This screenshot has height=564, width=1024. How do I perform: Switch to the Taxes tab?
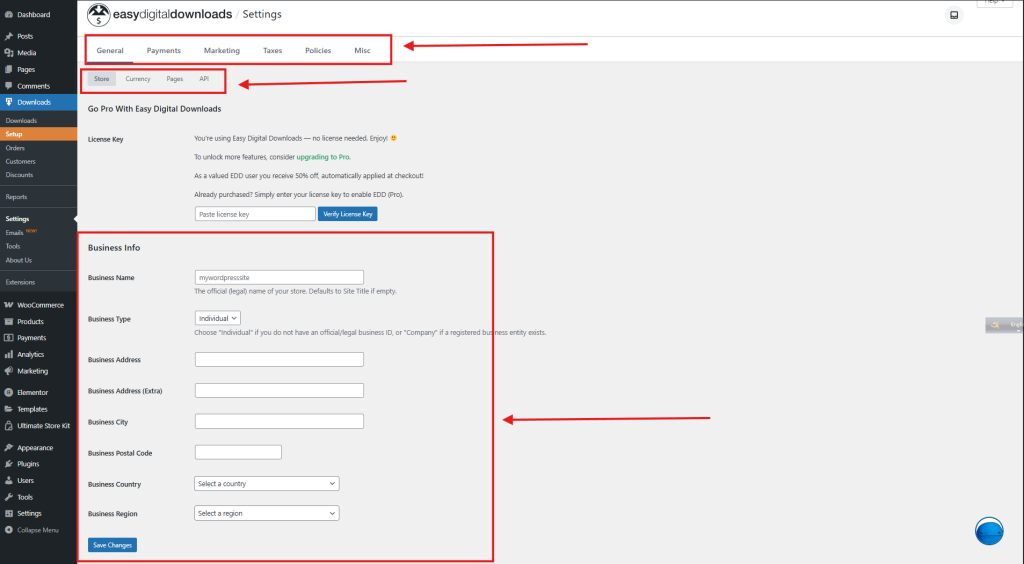click(272, 50)
